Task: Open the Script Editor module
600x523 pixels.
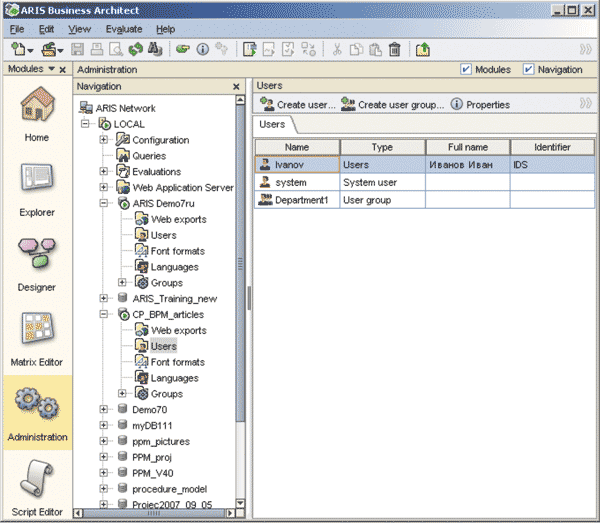Action: (x=37, y=488)
